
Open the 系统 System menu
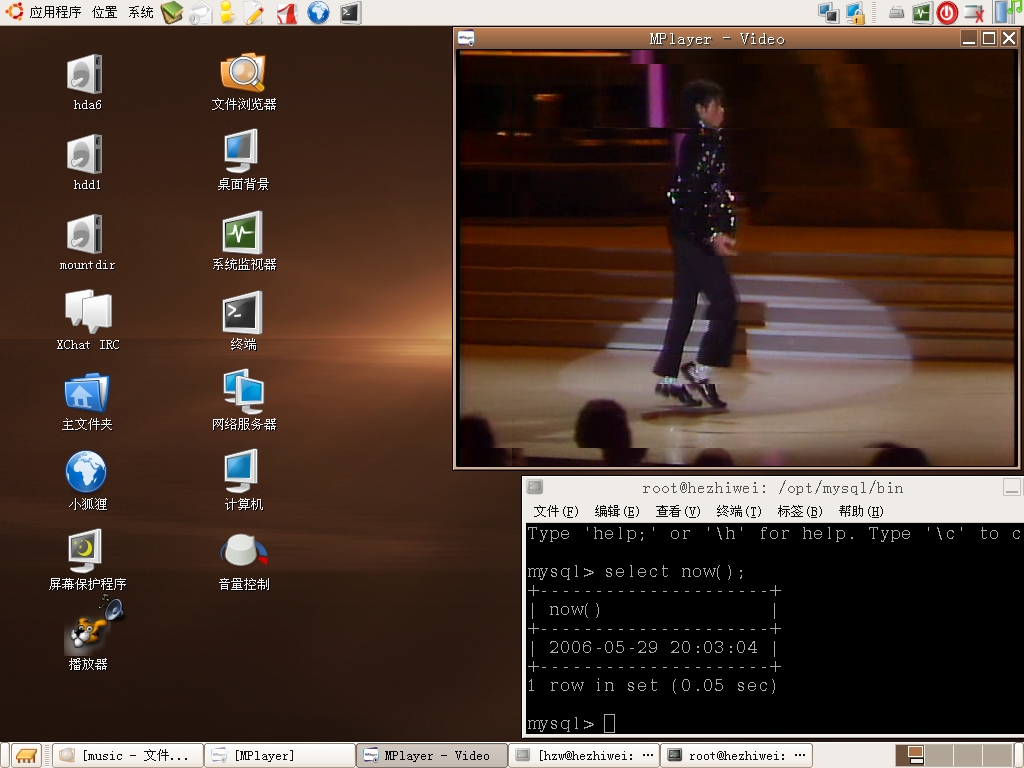pos(140,12)
